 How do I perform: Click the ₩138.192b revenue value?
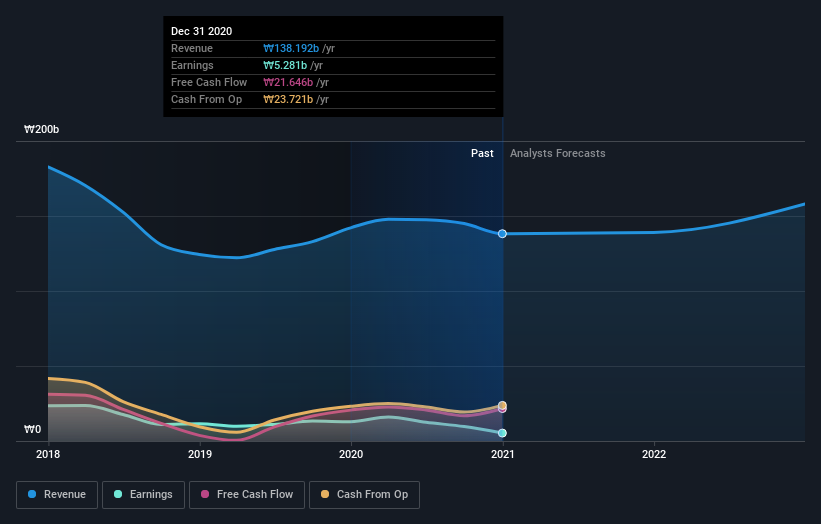coord(291,48)
